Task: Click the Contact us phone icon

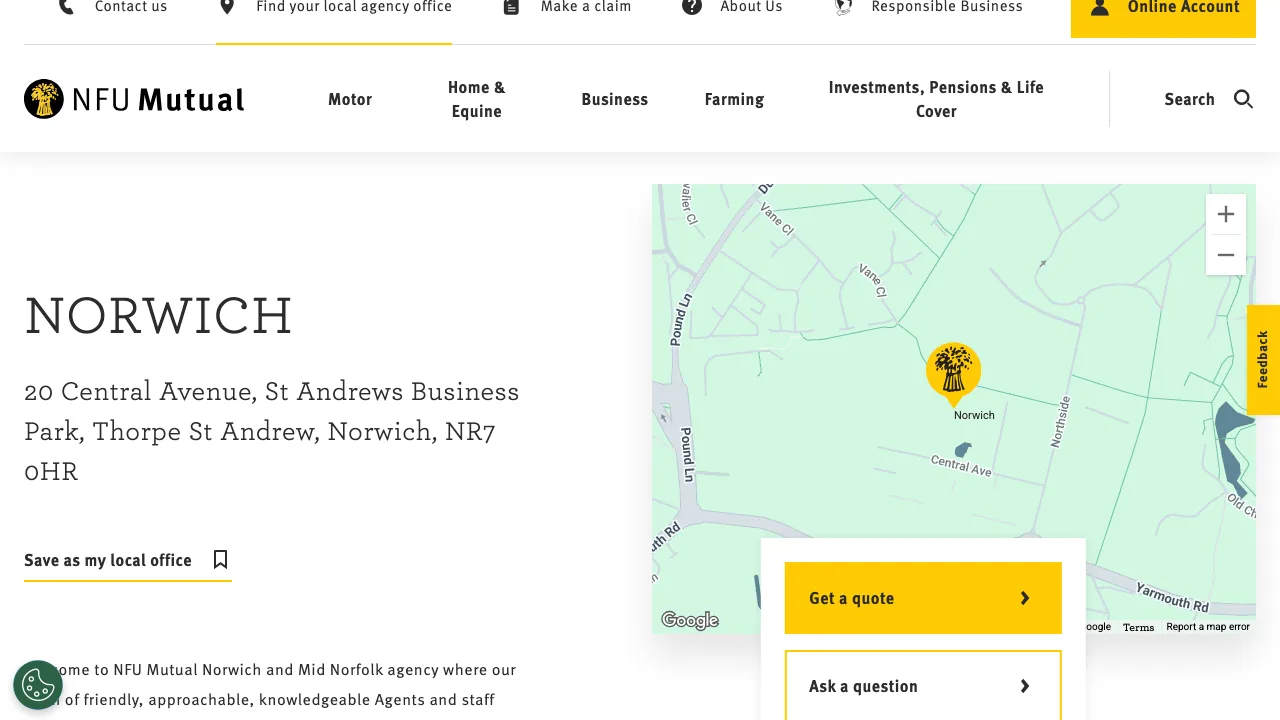Action: point(66,7)
